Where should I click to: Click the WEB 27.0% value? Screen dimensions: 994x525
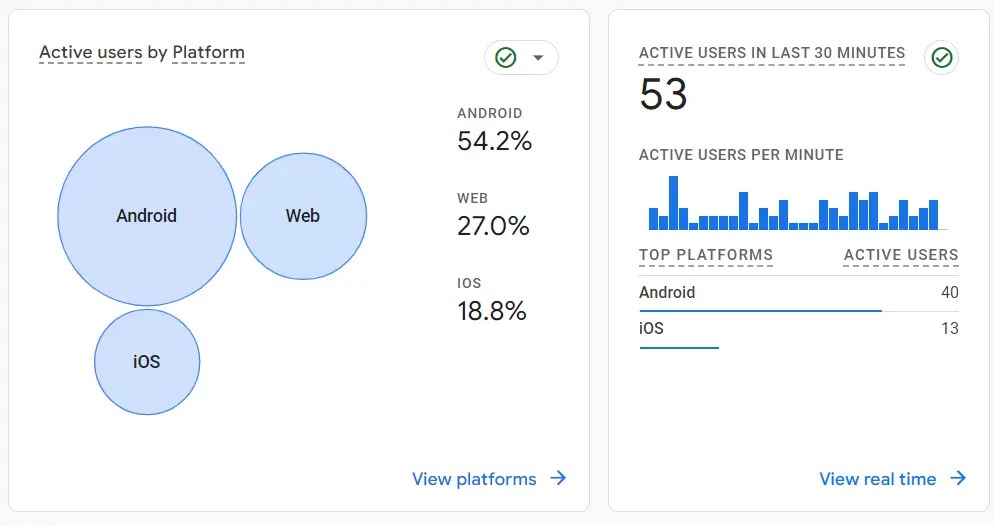point(493,226)
